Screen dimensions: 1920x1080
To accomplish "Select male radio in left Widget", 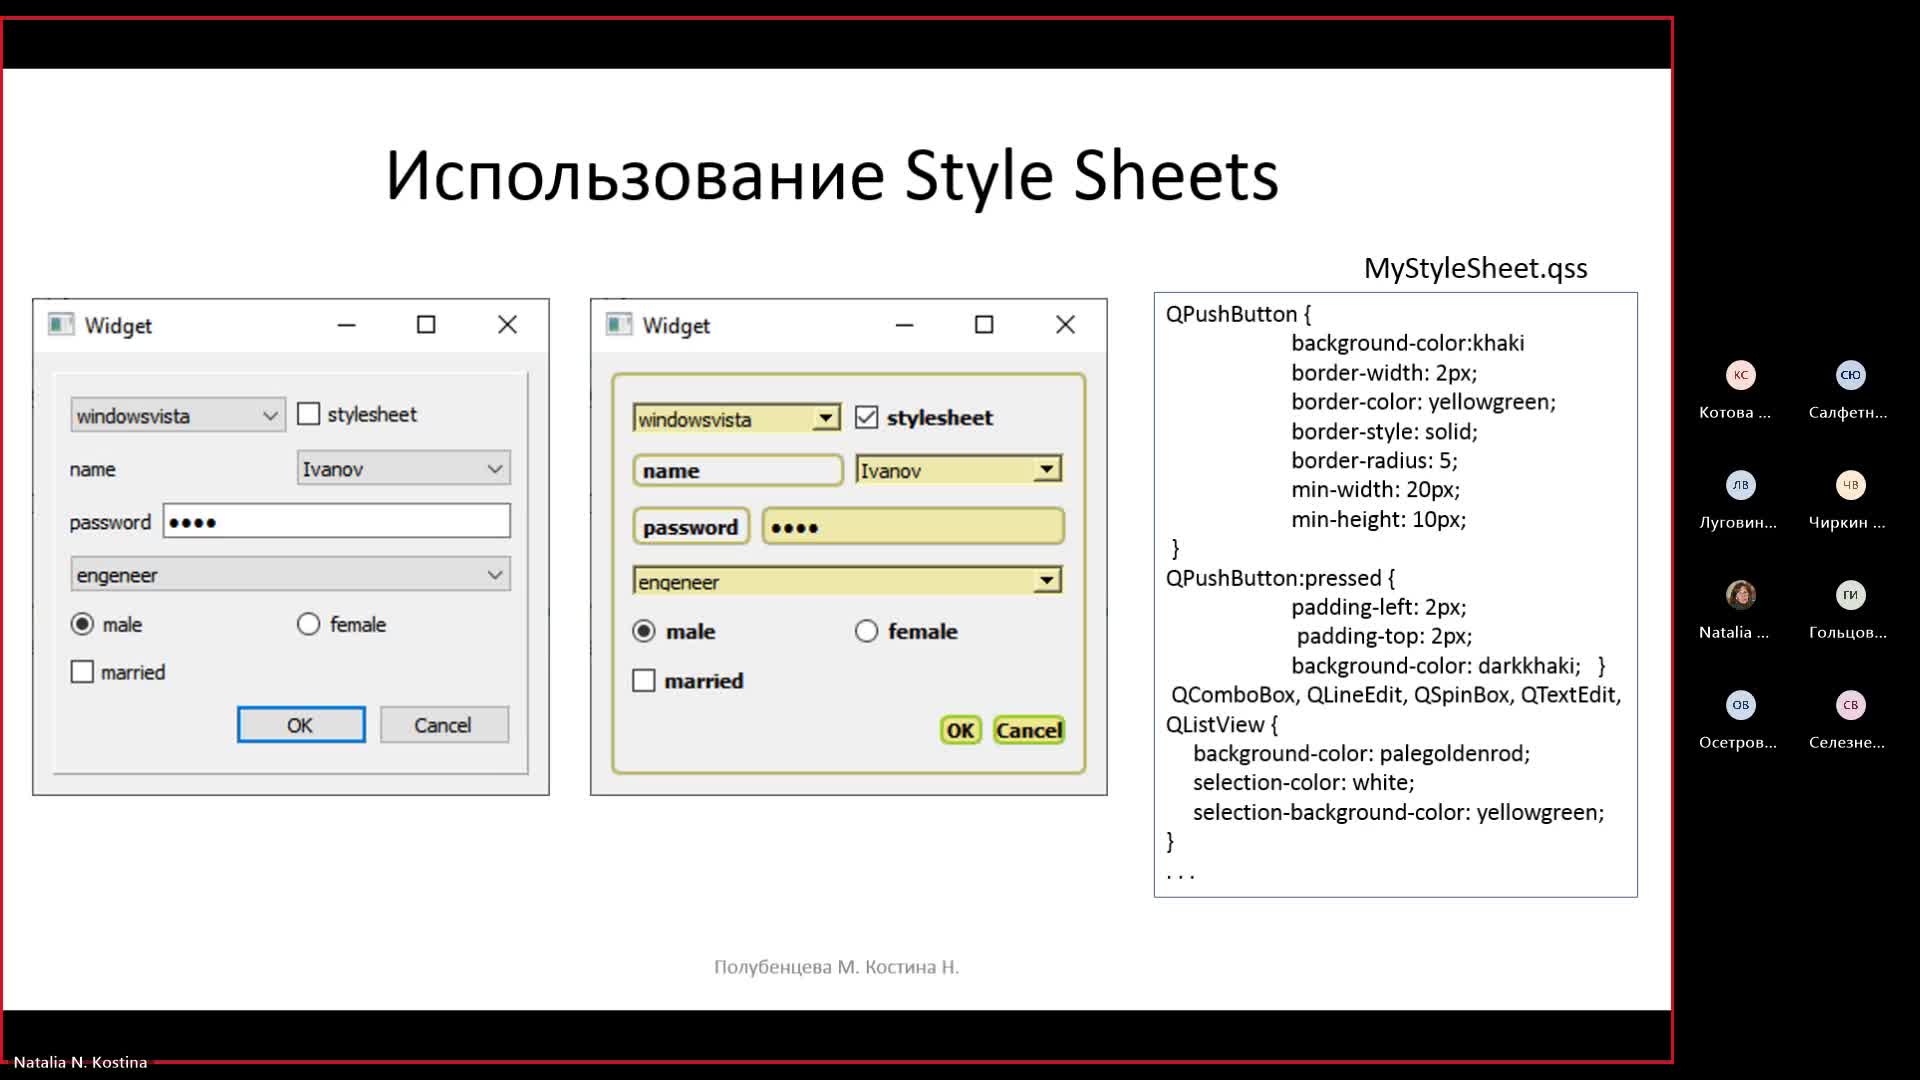I will pos(82,624).
